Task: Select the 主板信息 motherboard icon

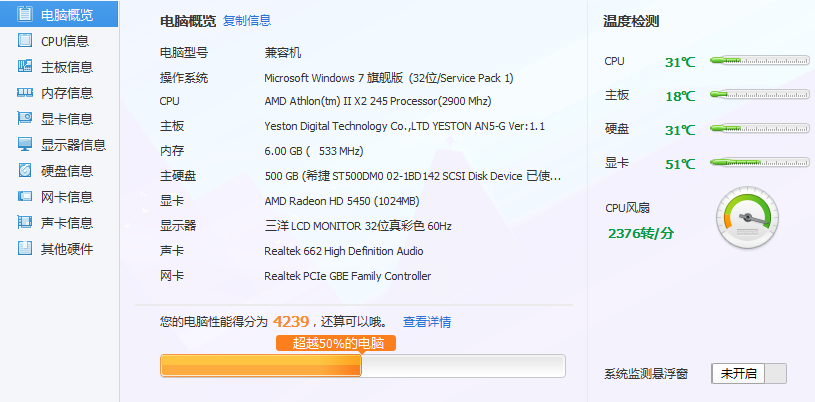Action: [x=24, y=66]
